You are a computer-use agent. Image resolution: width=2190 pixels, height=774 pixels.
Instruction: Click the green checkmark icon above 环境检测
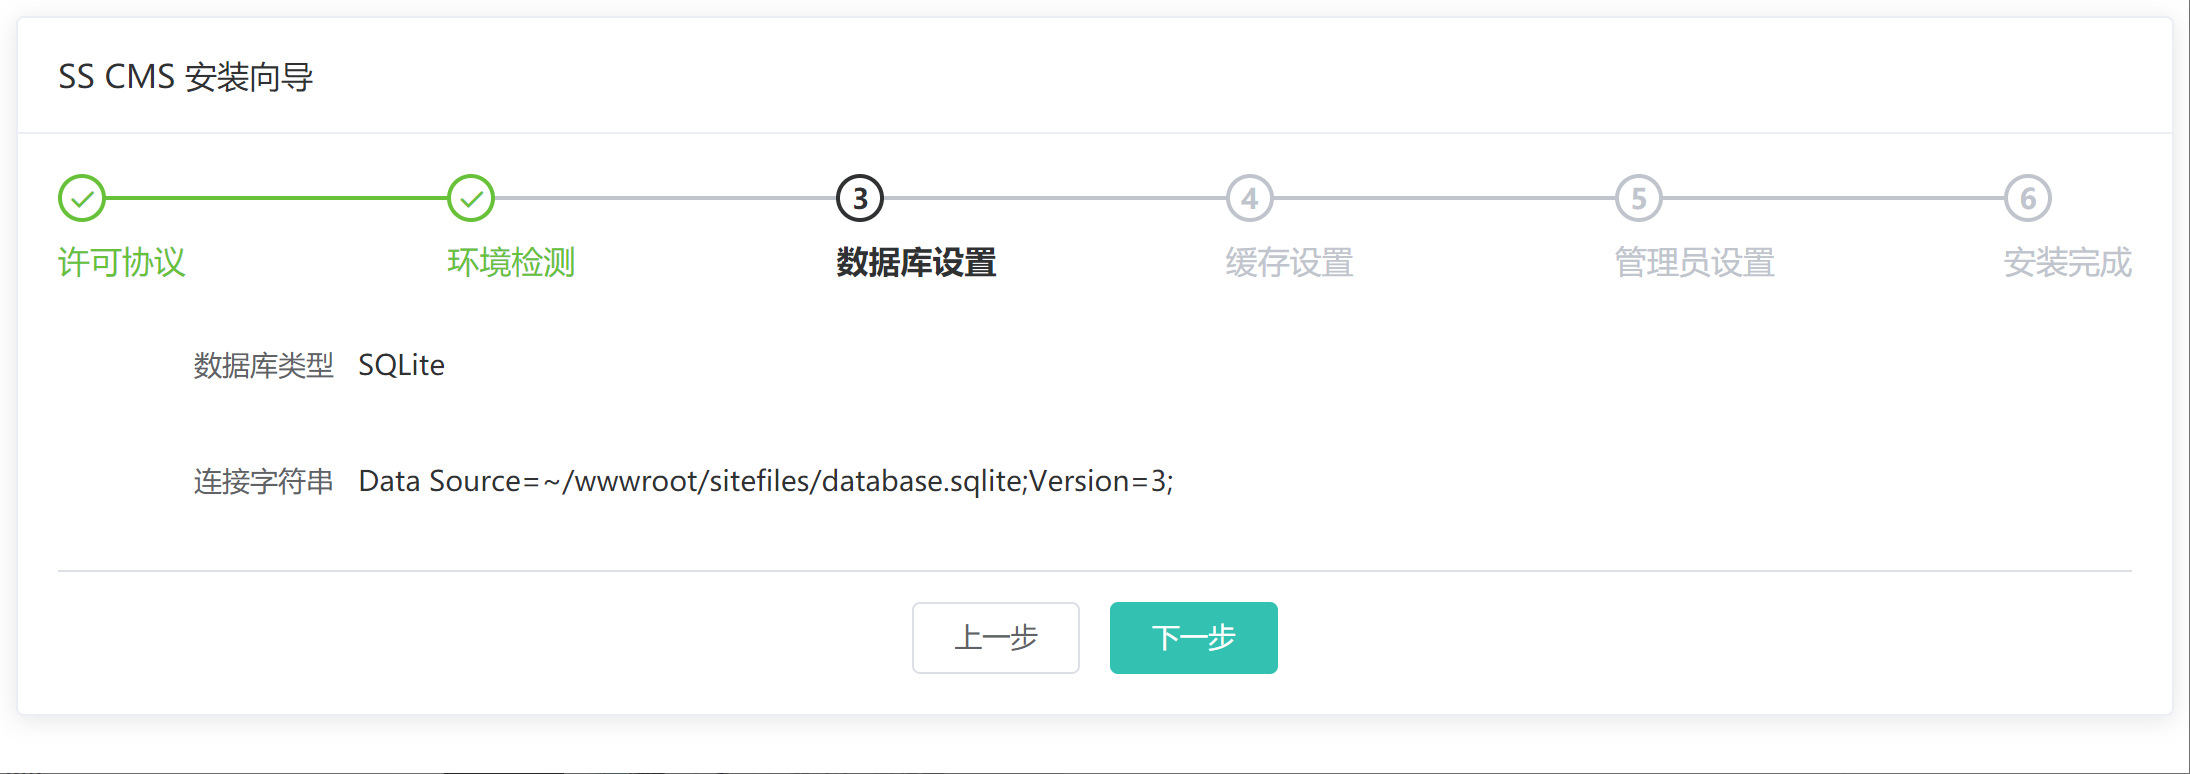tap(471, 198)
